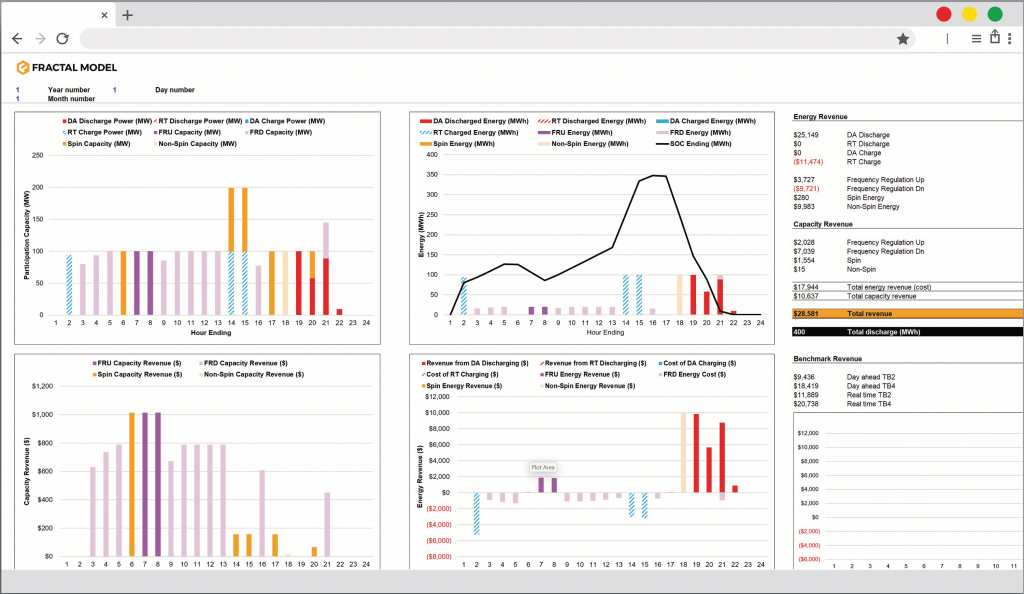Click the Fractal Model hexagon logo
The image size is (1024, 594).
click(23, 67)
